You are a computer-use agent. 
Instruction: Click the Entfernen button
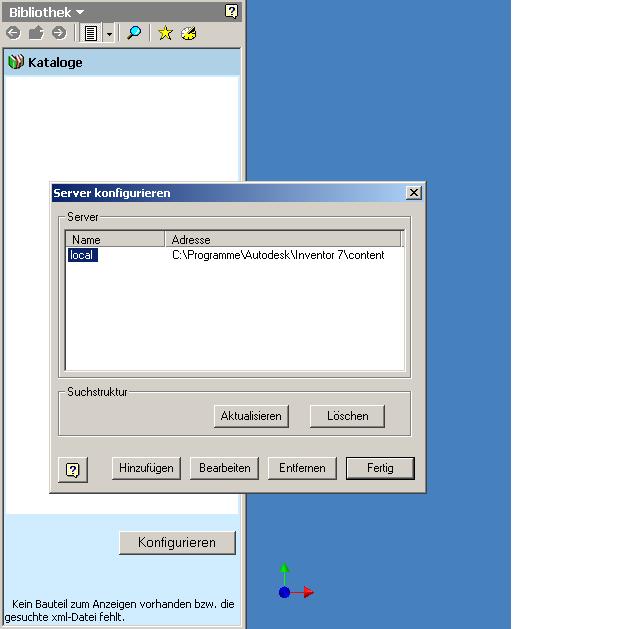pyautogui.click(x=302, y=468)
